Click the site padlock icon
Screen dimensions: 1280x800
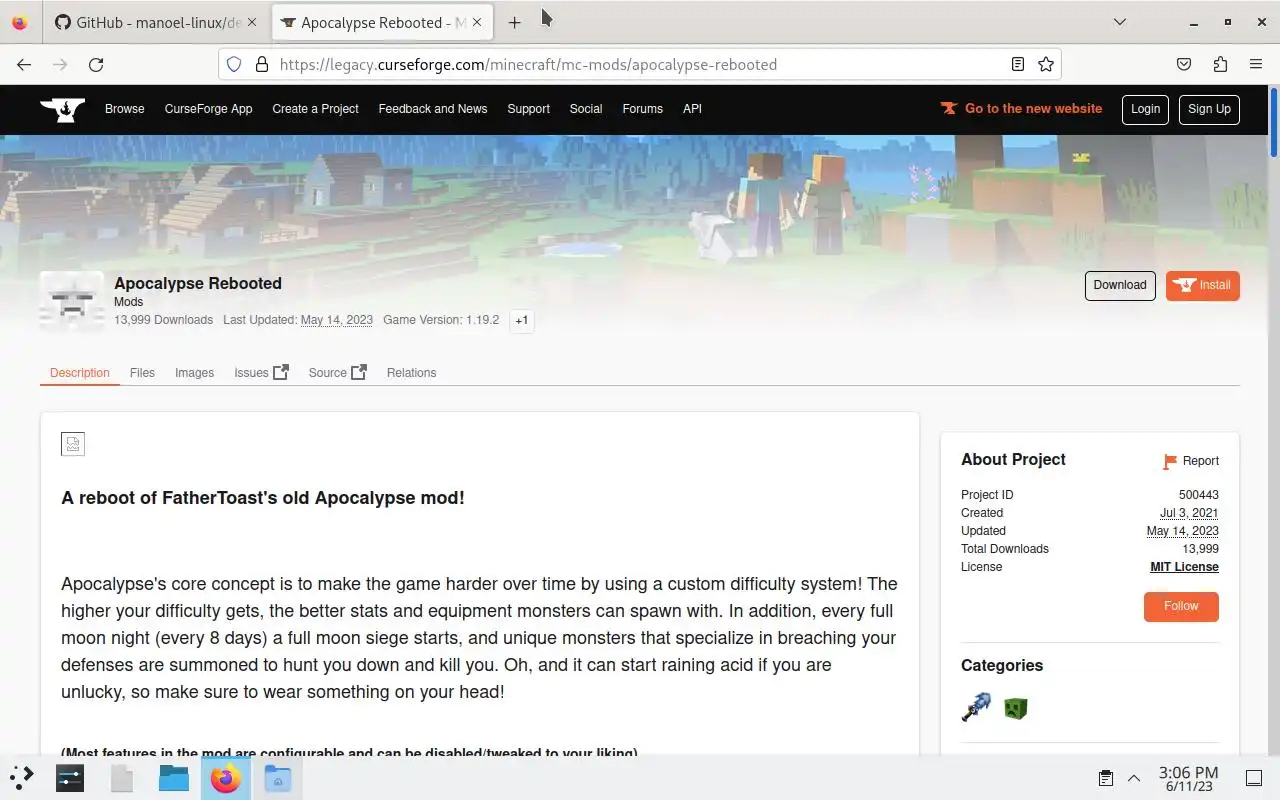(x=262, y=64)
